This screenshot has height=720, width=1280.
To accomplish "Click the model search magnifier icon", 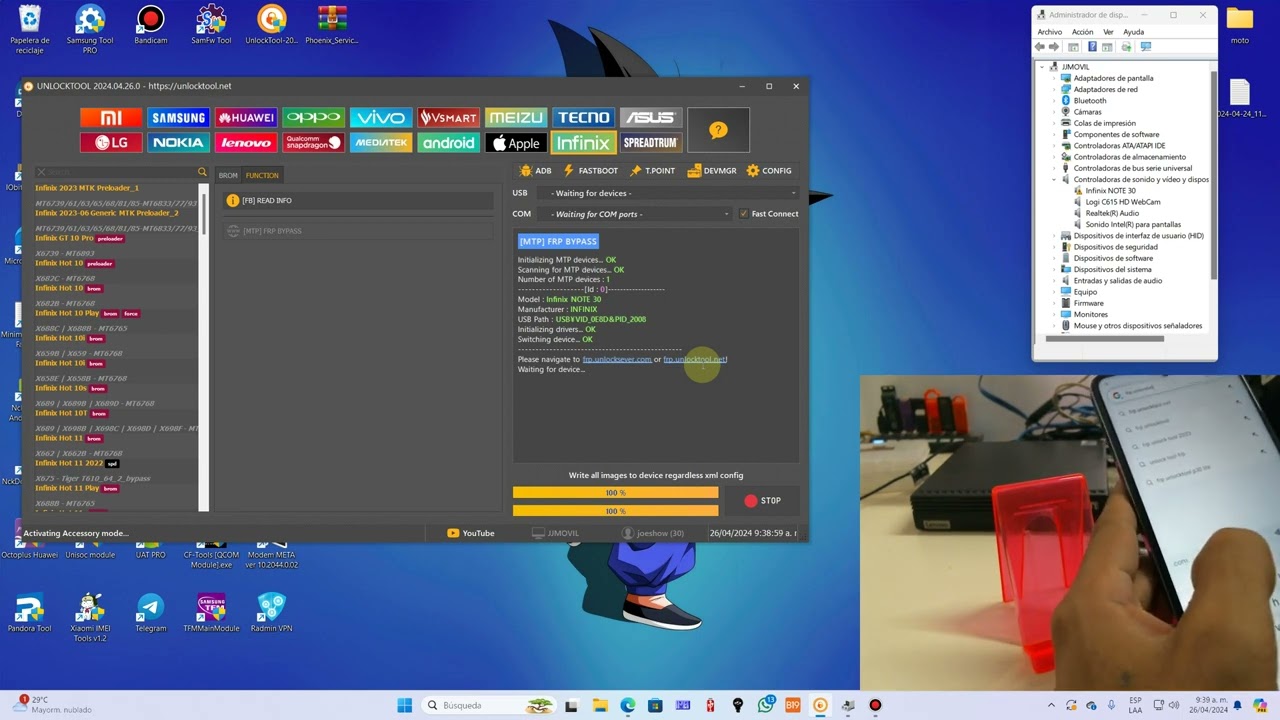I will coord(202,172).
